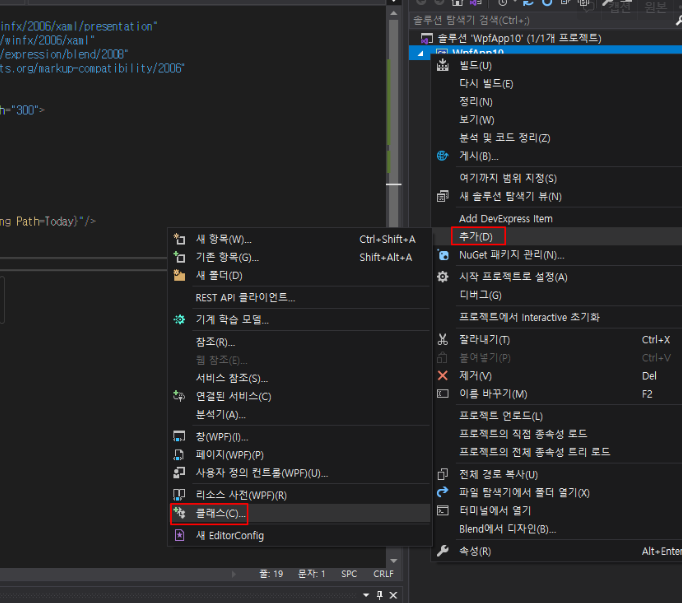The height and width of the screenshot is (603, 682).
Task: Click the 연결된 서비스(C) icon
Action: (x=179, y=396)
